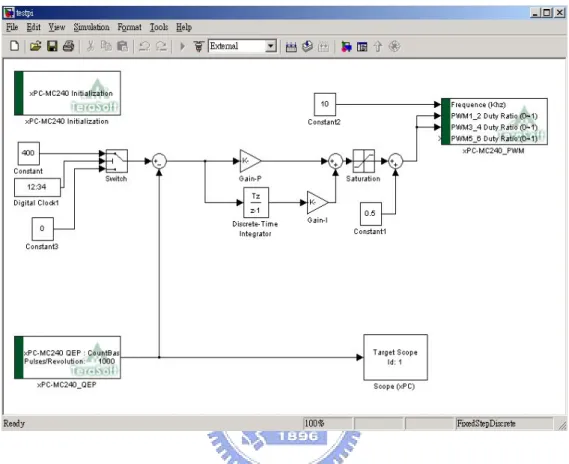Open the simulation mode dropdown arrow

point(270,46)
